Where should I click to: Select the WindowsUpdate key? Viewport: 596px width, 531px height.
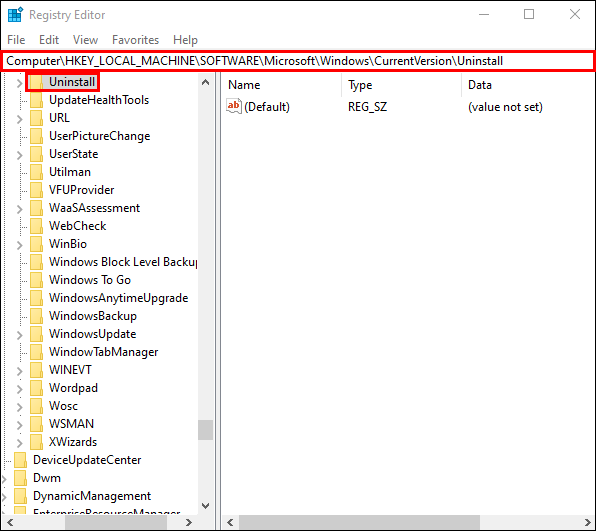point(92,334)
